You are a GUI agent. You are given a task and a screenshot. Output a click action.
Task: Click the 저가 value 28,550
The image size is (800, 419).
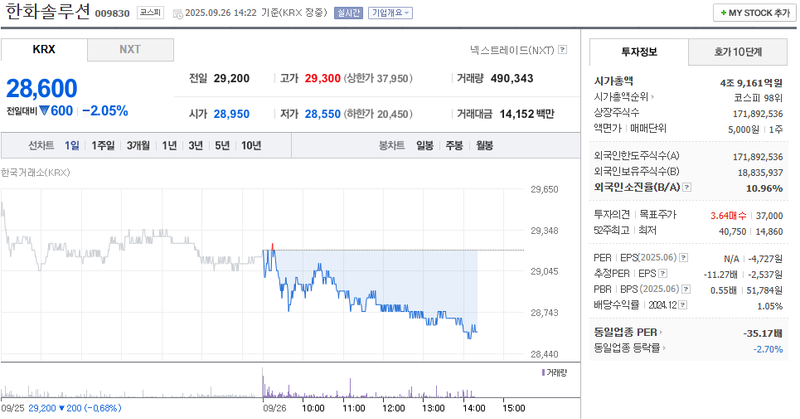pyautogui.click(x=322, y=114)
